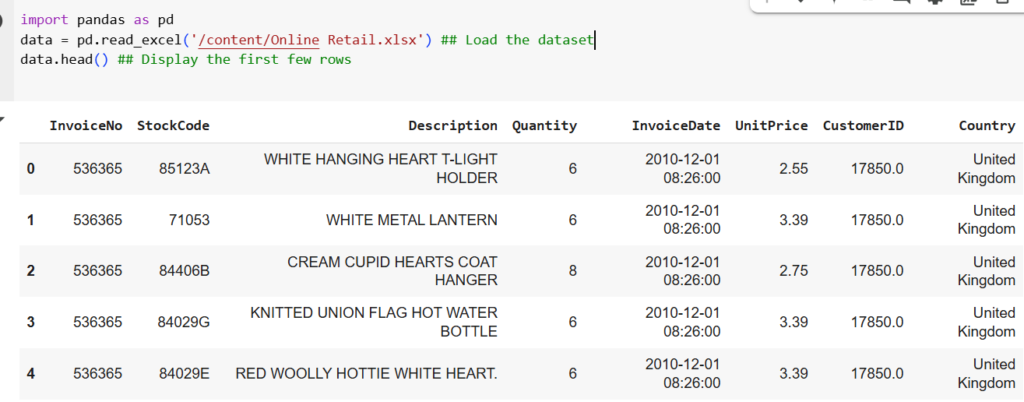The height and width of the screenshot is (402, 1024).
Task: Select row index 4 in the table
Action: (x=31, y=373)
